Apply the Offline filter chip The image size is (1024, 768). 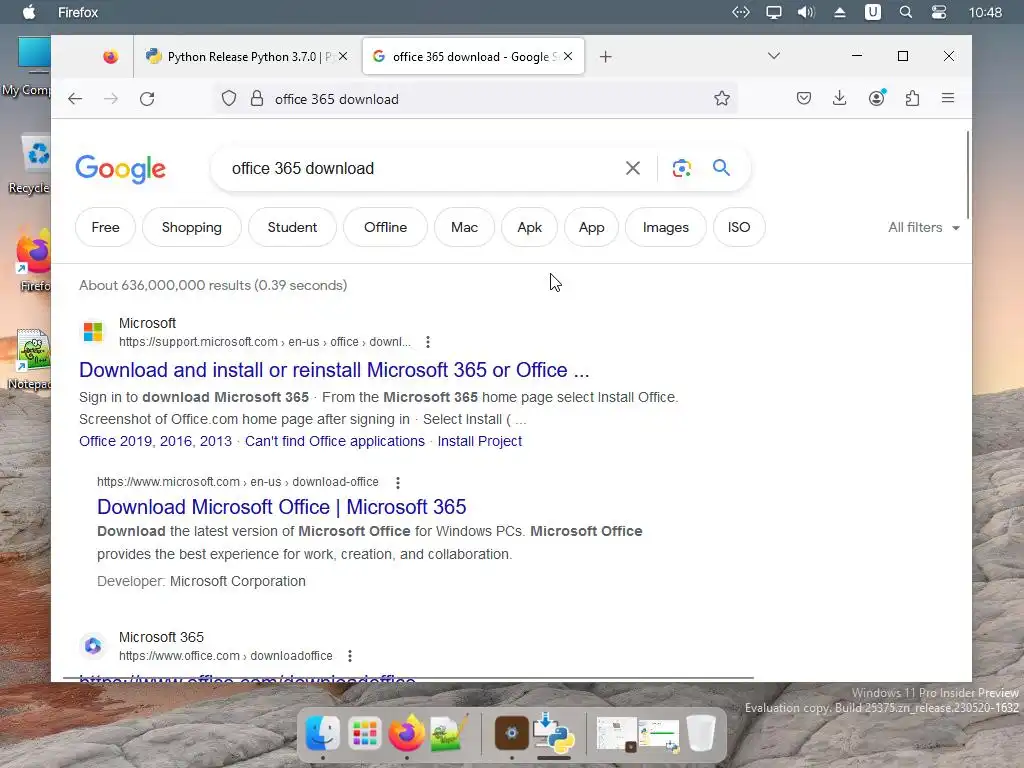385,227
